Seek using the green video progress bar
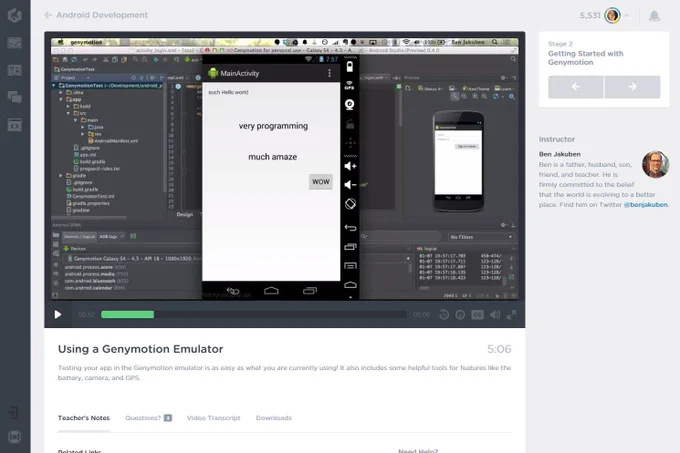This screenshot has height=453, width=680. click(128, 314)
